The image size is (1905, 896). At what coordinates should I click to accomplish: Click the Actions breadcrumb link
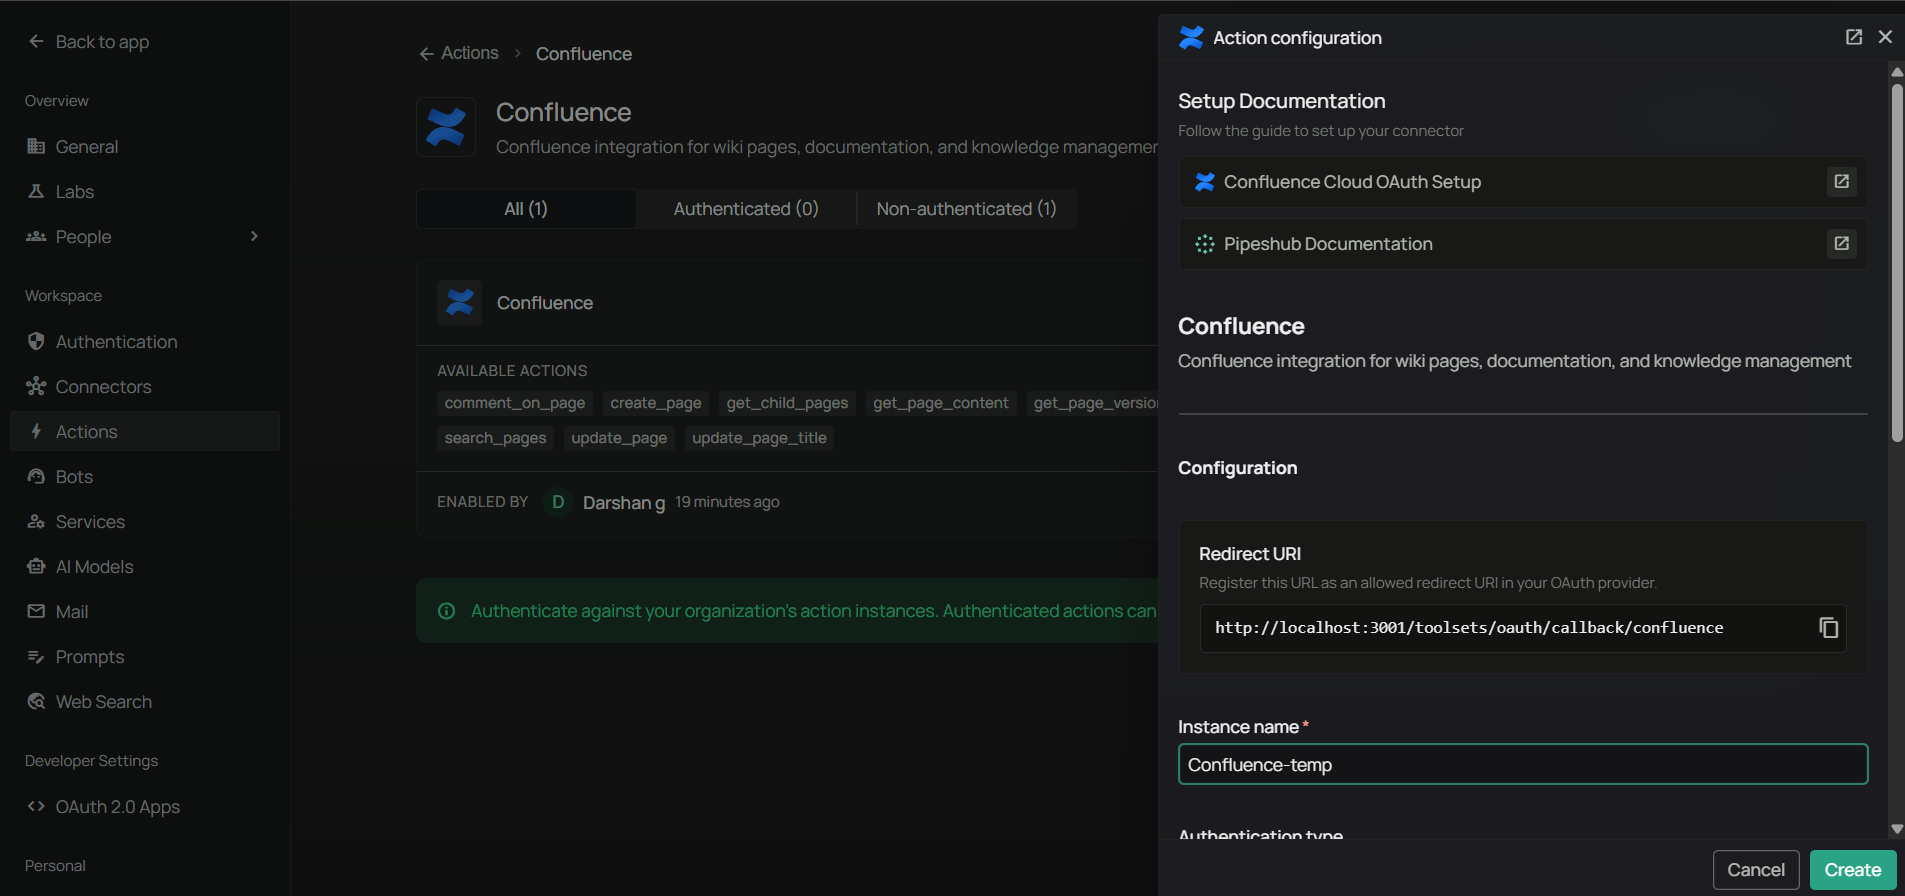[x=470, y=53]
